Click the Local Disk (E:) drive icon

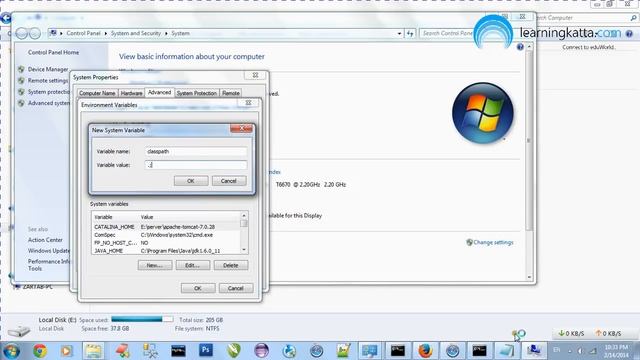pos(18,330)
